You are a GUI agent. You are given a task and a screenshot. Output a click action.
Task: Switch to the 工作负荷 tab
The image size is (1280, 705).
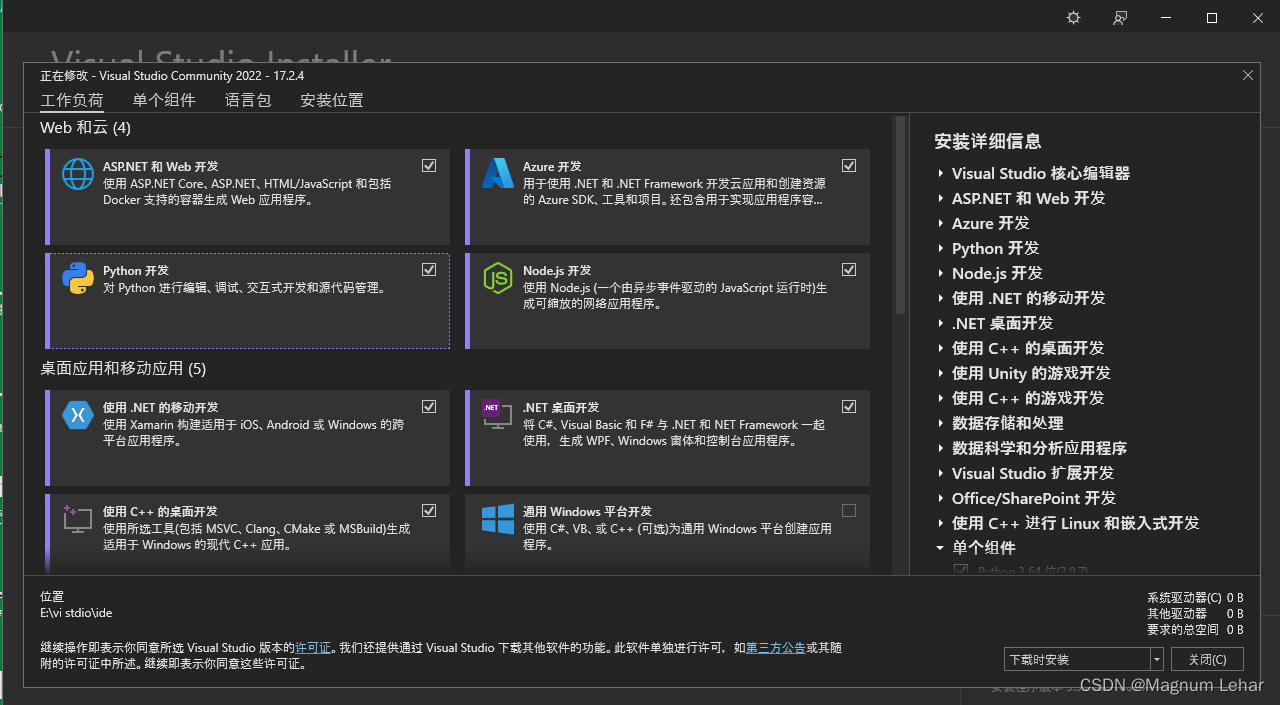point(72,100)
